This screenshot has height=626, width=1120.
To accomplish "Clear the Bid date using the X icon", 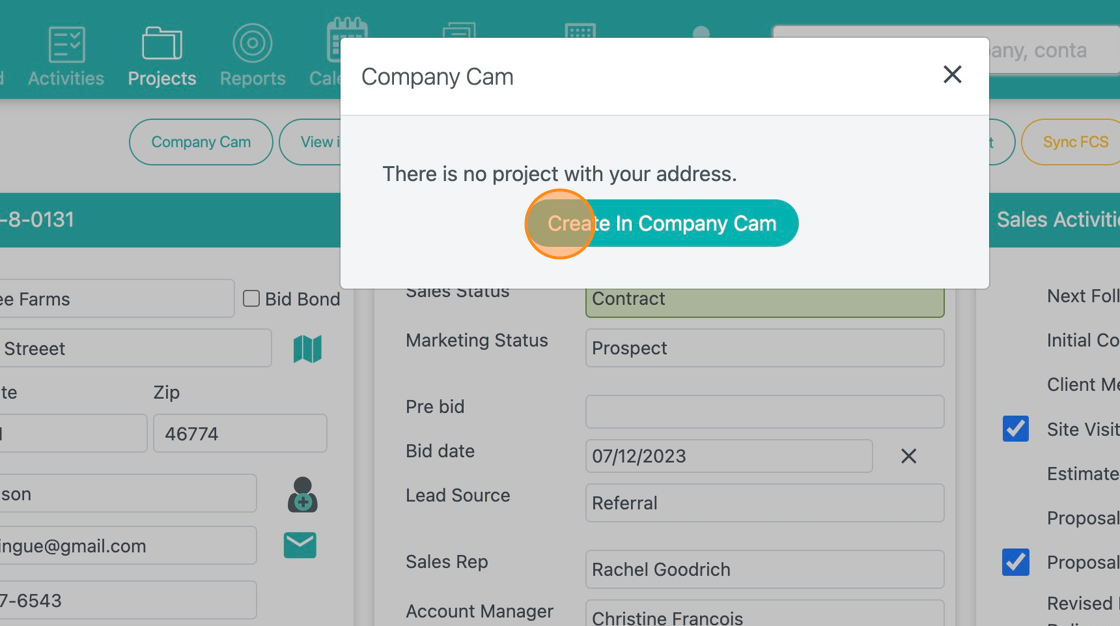I will tap(908, 456).
